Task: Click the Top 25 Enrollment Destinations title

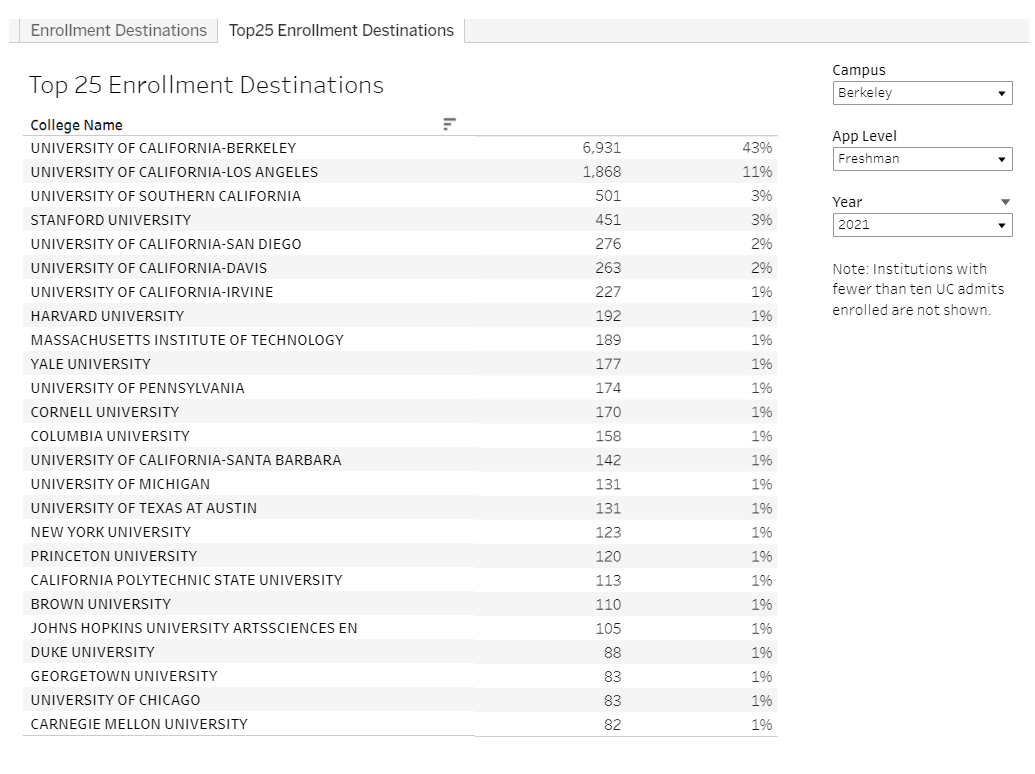Action: coord(206,85)
